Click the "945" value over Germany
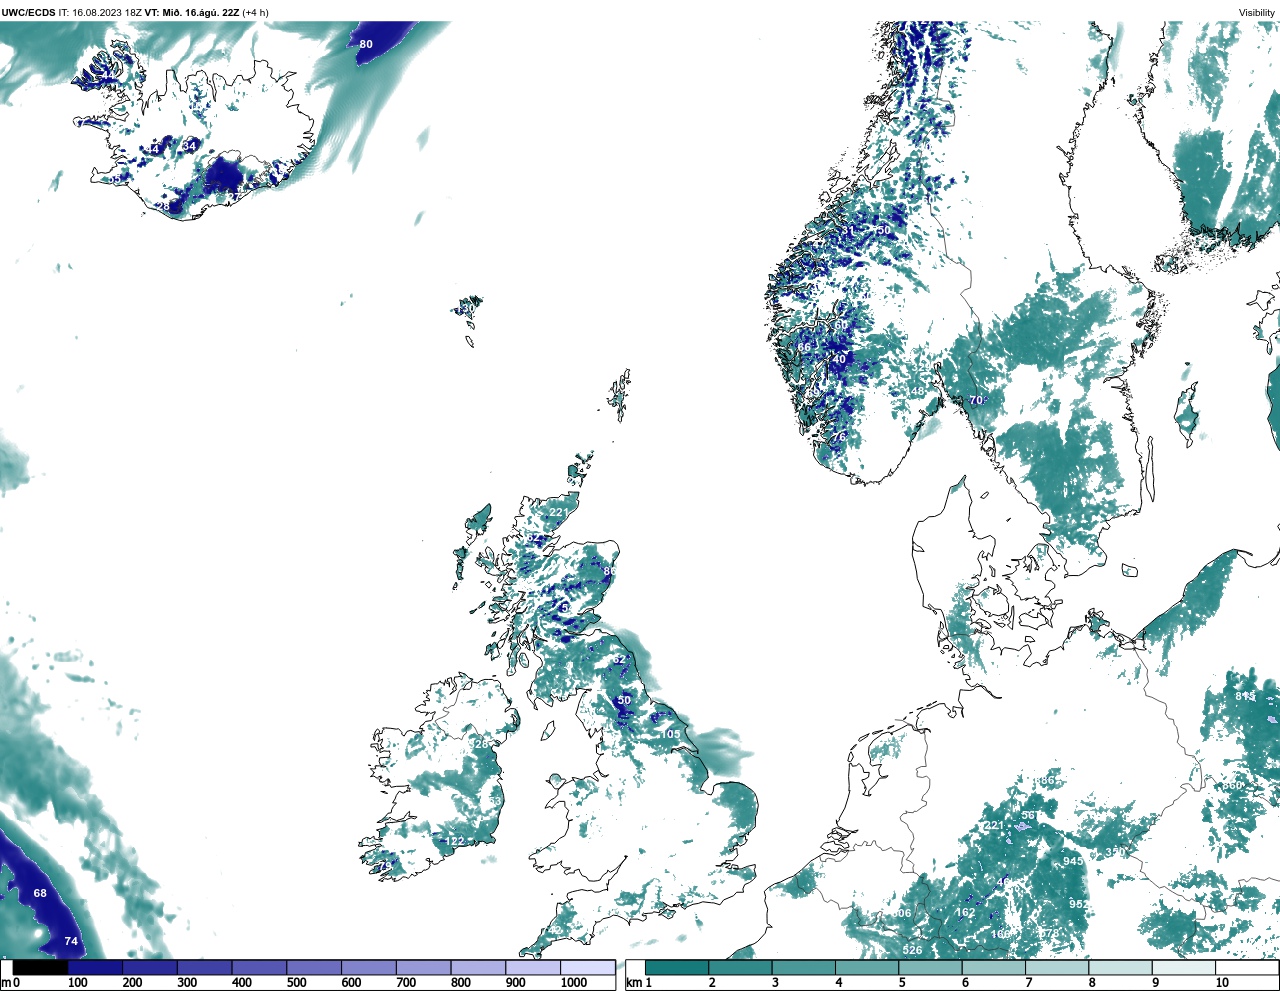1280x991 pixels. click(x=1073, y=861)
